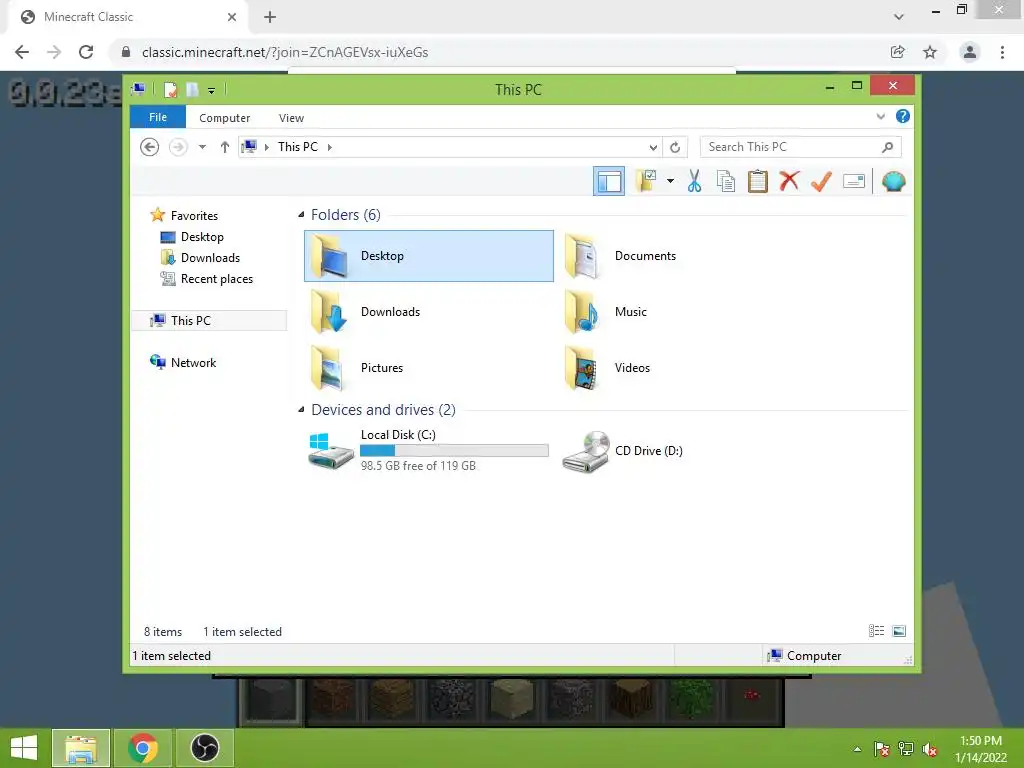Click the Back navigation arrow in Explorer

tap(150, 147)
